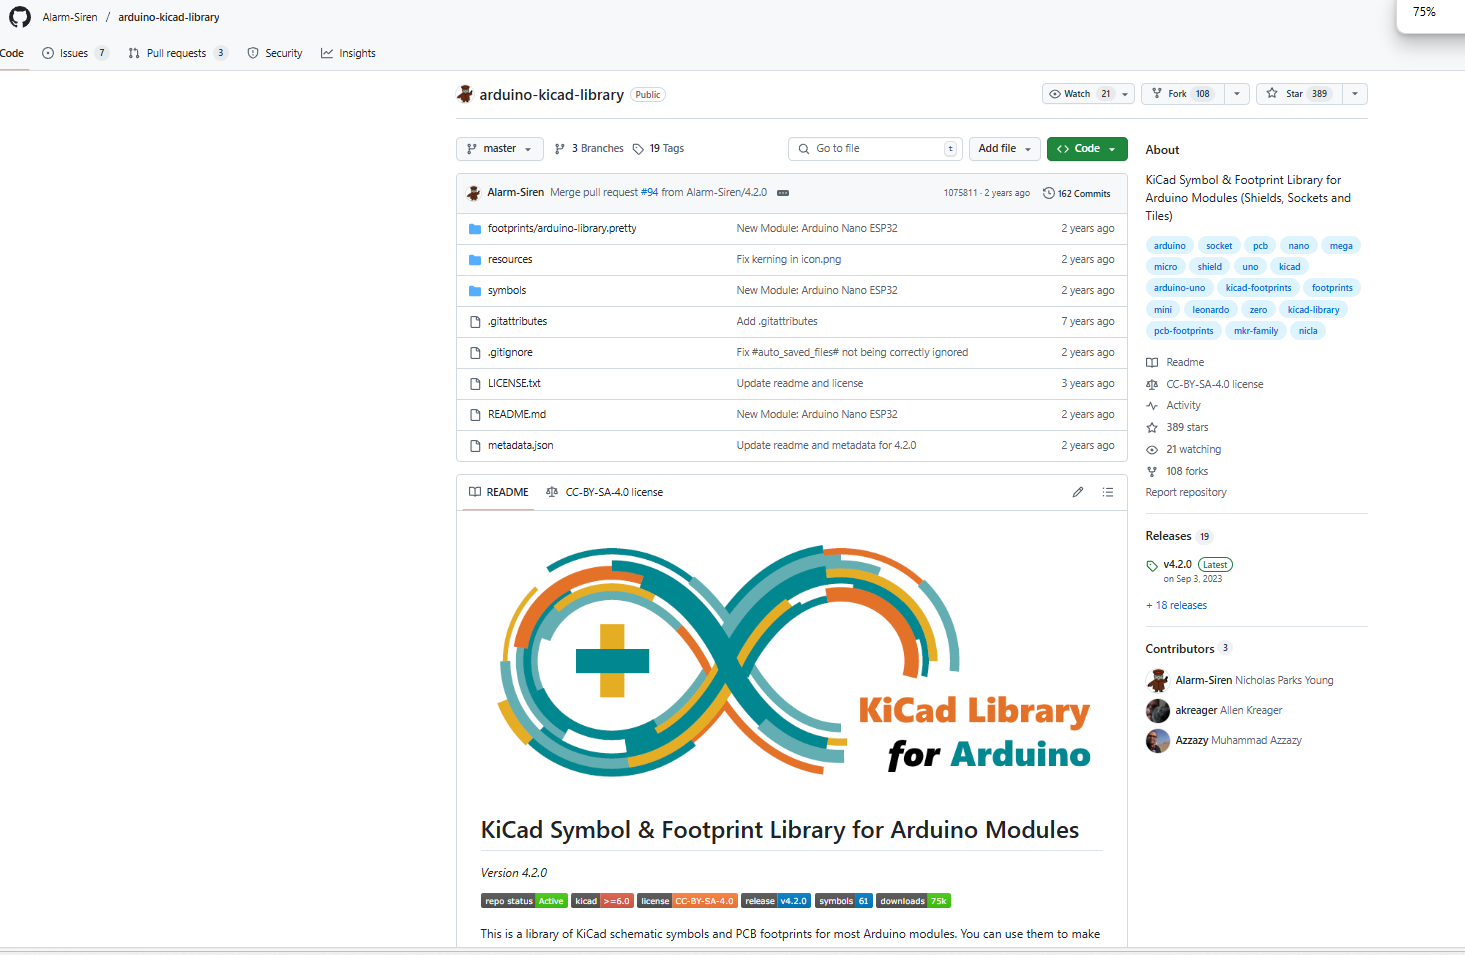Toggle Watch on this repository

pos(1078,94)
